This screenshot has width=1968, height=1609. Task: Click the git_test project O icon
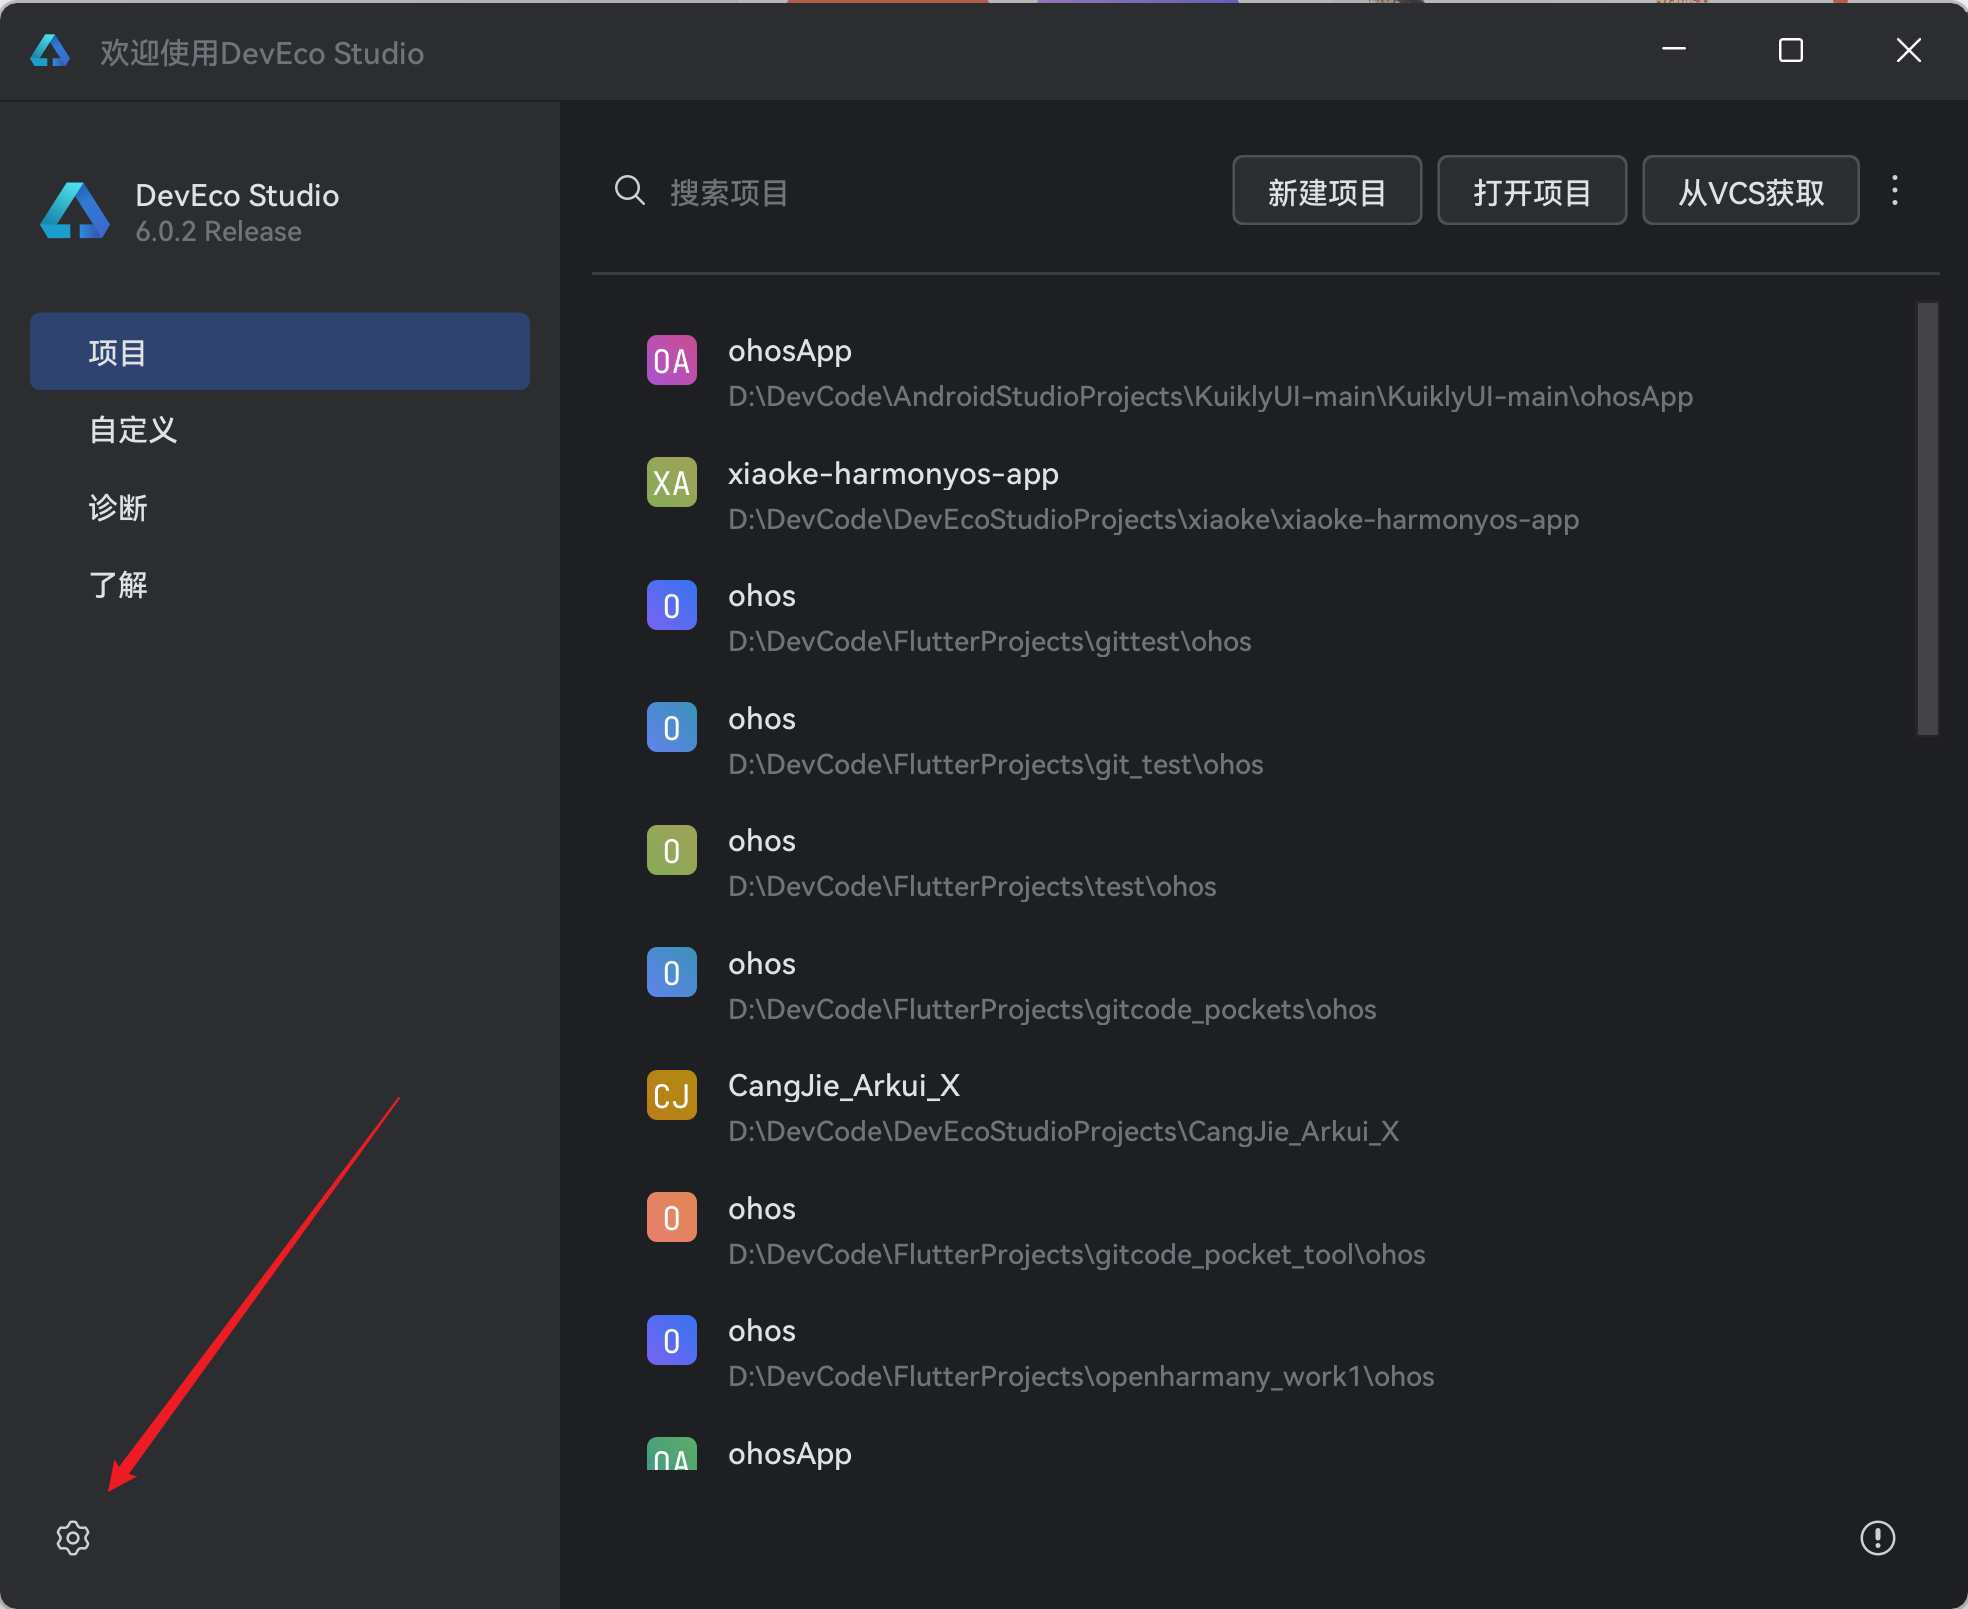[672, 728]
